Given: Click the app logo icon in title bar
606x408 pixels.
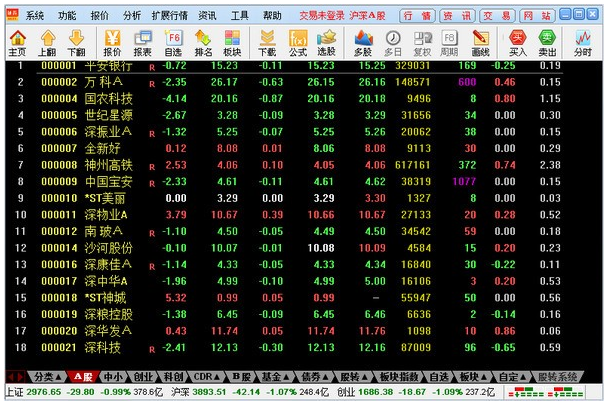Looking at the screenshot, I should pyautogui.click(x=12, y=15).
